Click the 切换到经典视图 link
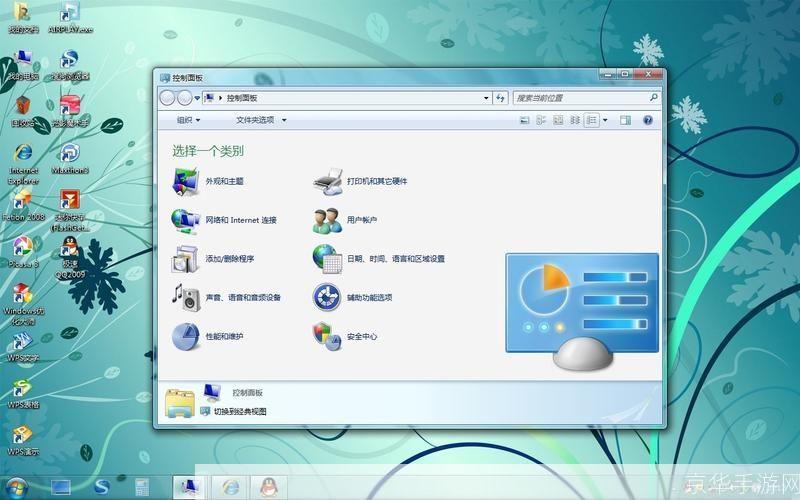This screenshot has height=500, width=800. [x=240, y=412]
